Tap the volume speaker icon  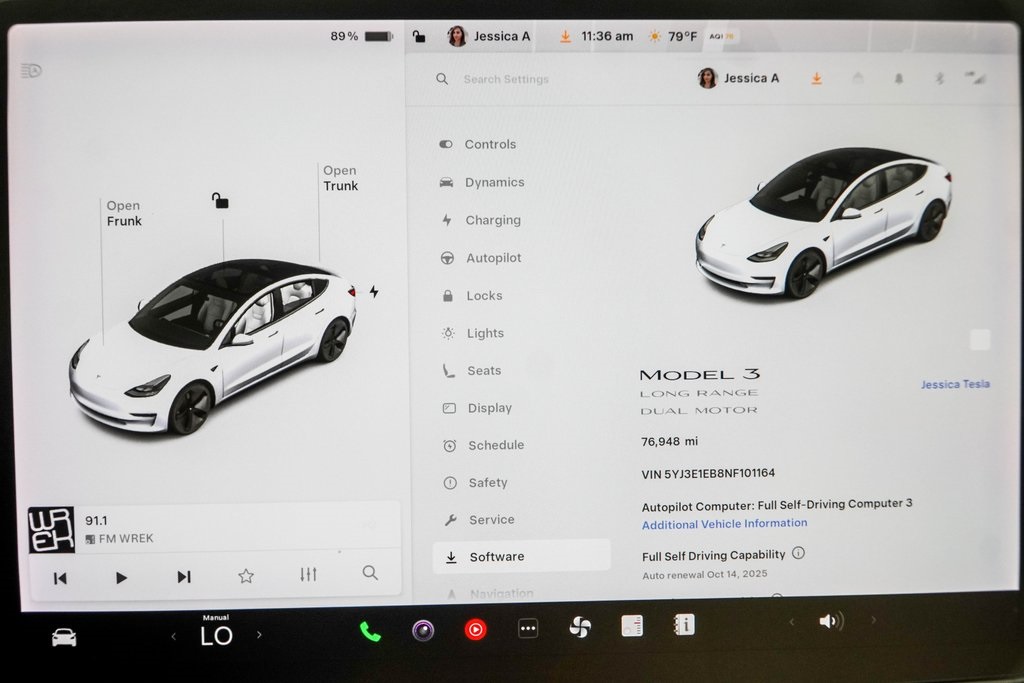point(831,621)
